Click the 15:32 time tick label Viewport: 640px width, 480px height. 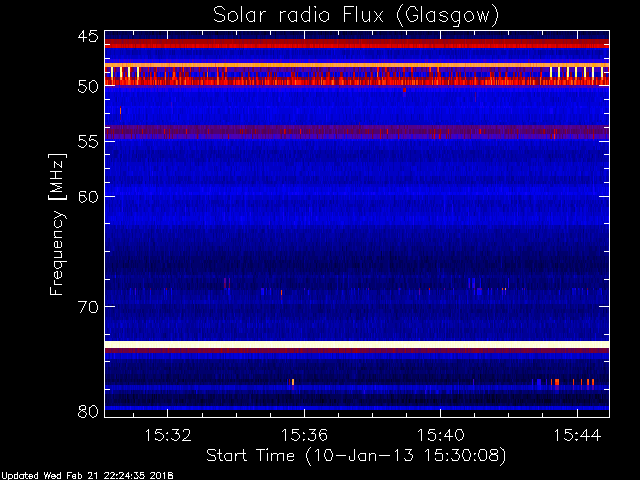(168, 435)
